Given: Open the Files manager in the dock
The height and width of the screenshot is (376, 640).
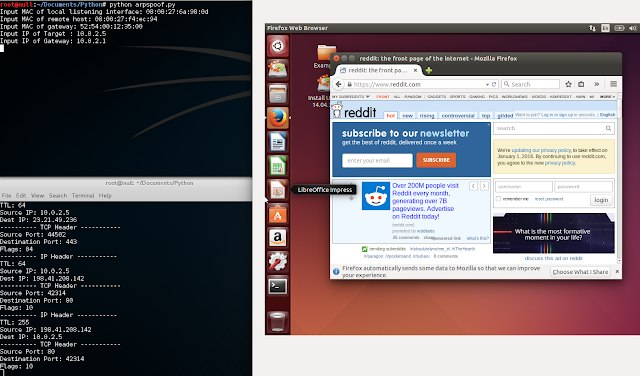Looking at the screenshot, I should point(278,94).
